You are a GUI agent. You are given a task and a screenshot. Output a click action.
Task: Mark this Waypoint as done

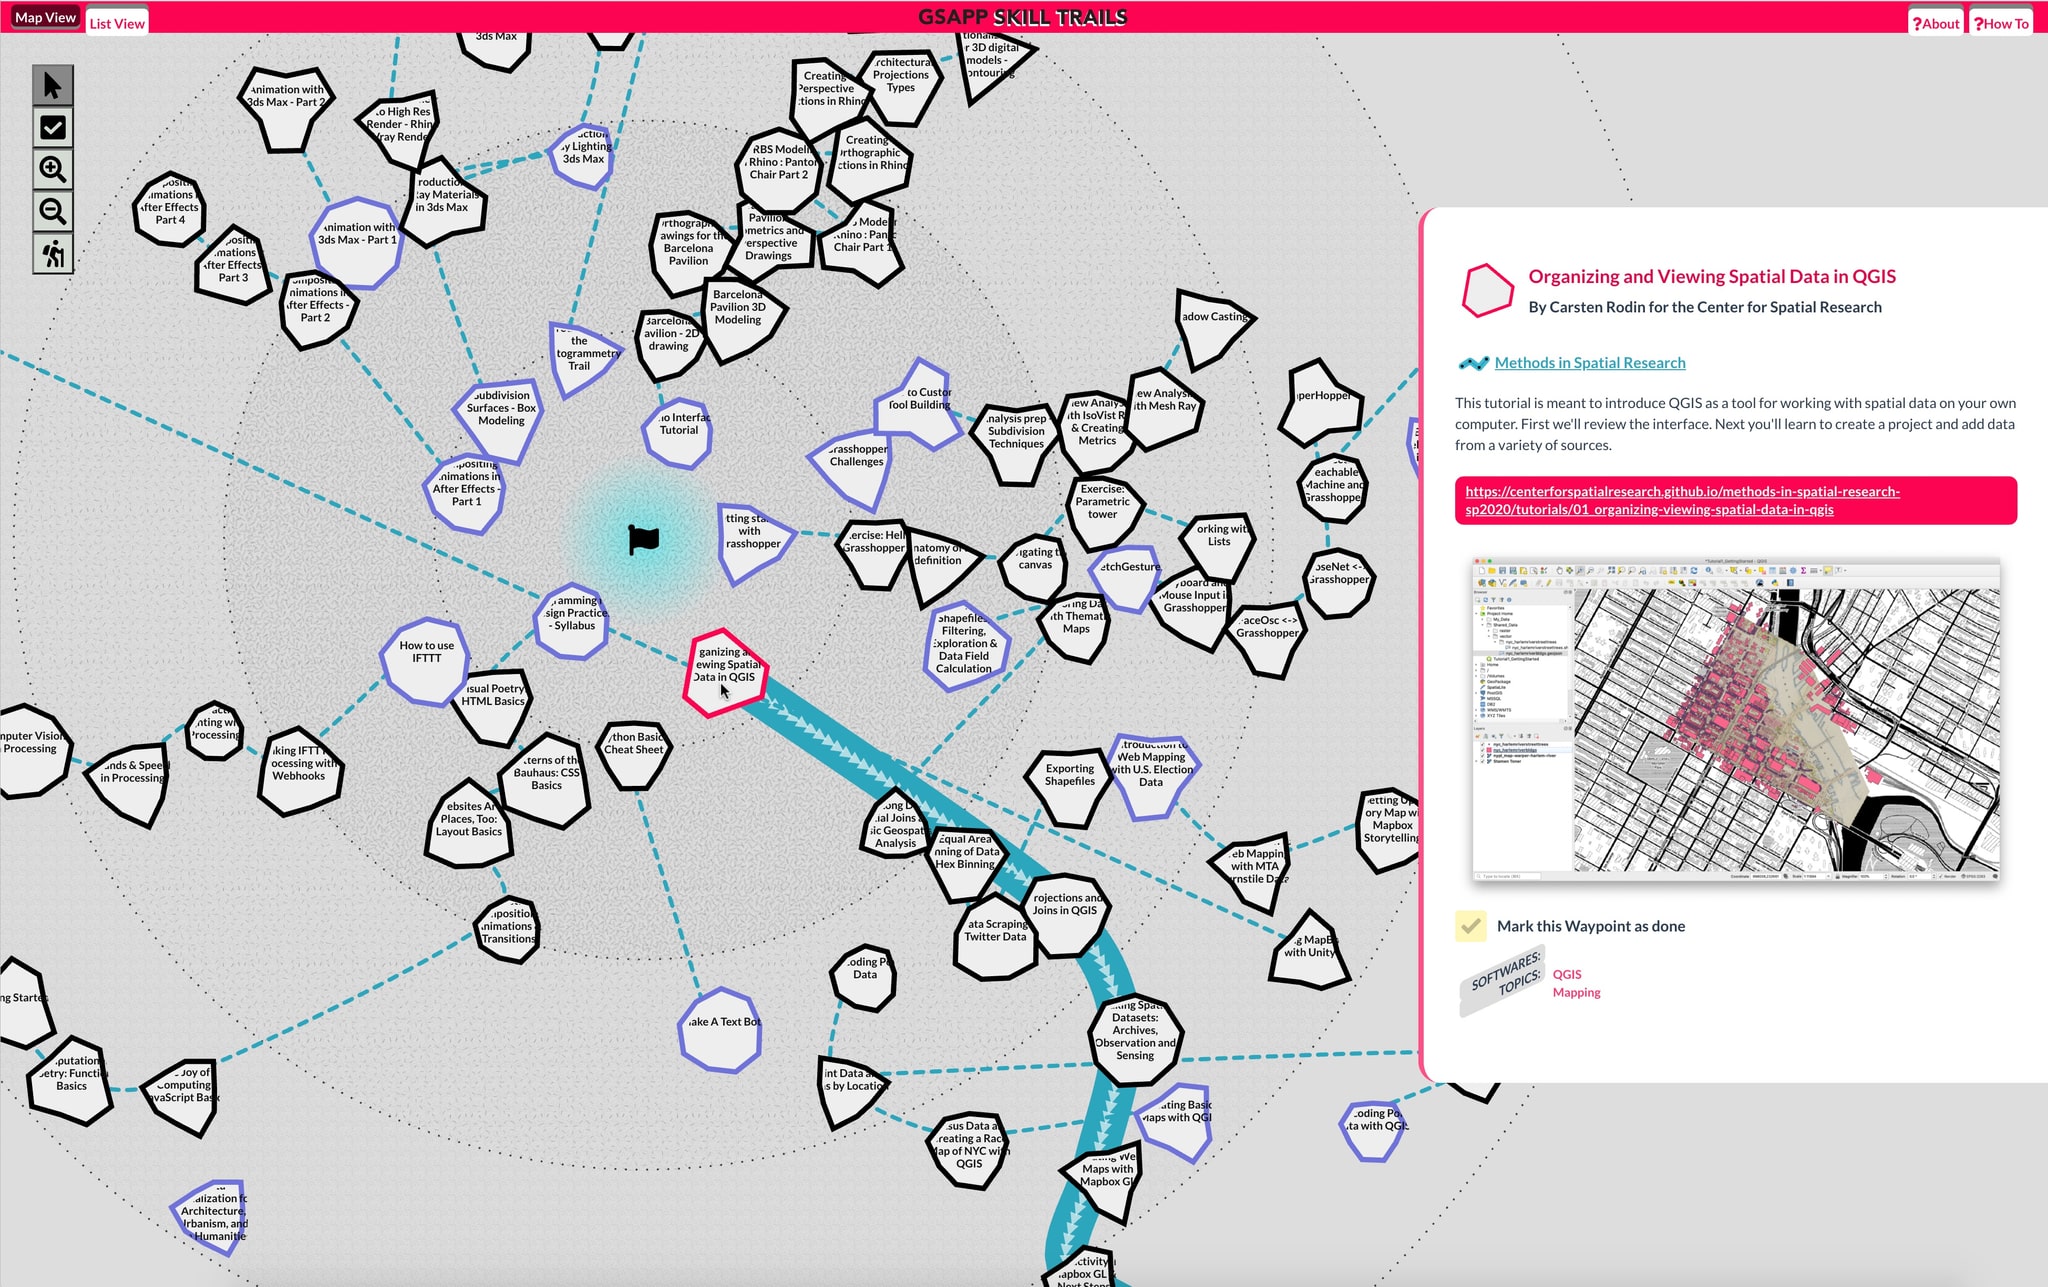click(x=1469, y=926)
